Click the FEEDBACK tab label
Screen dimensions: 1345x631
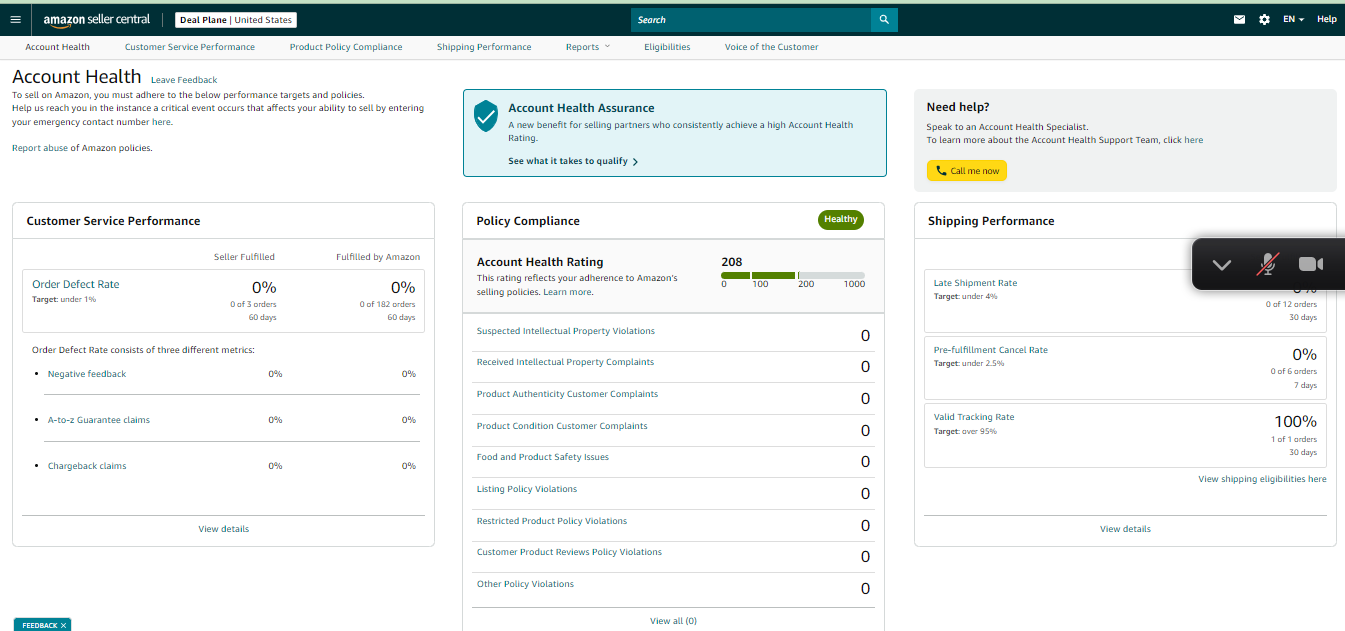[x=40, y=625]
